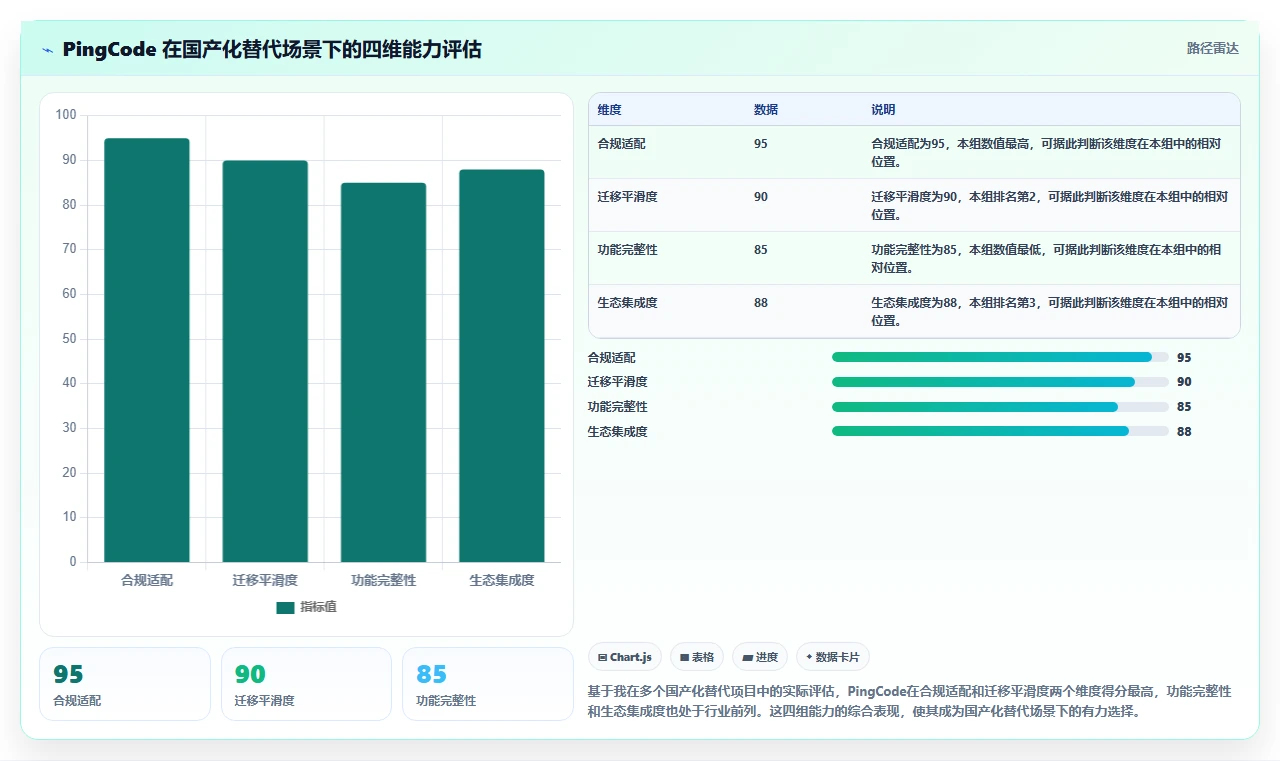The image size is (1280, 761).
Task: Select the Chart.js tag chip
Action: point(625,657)
